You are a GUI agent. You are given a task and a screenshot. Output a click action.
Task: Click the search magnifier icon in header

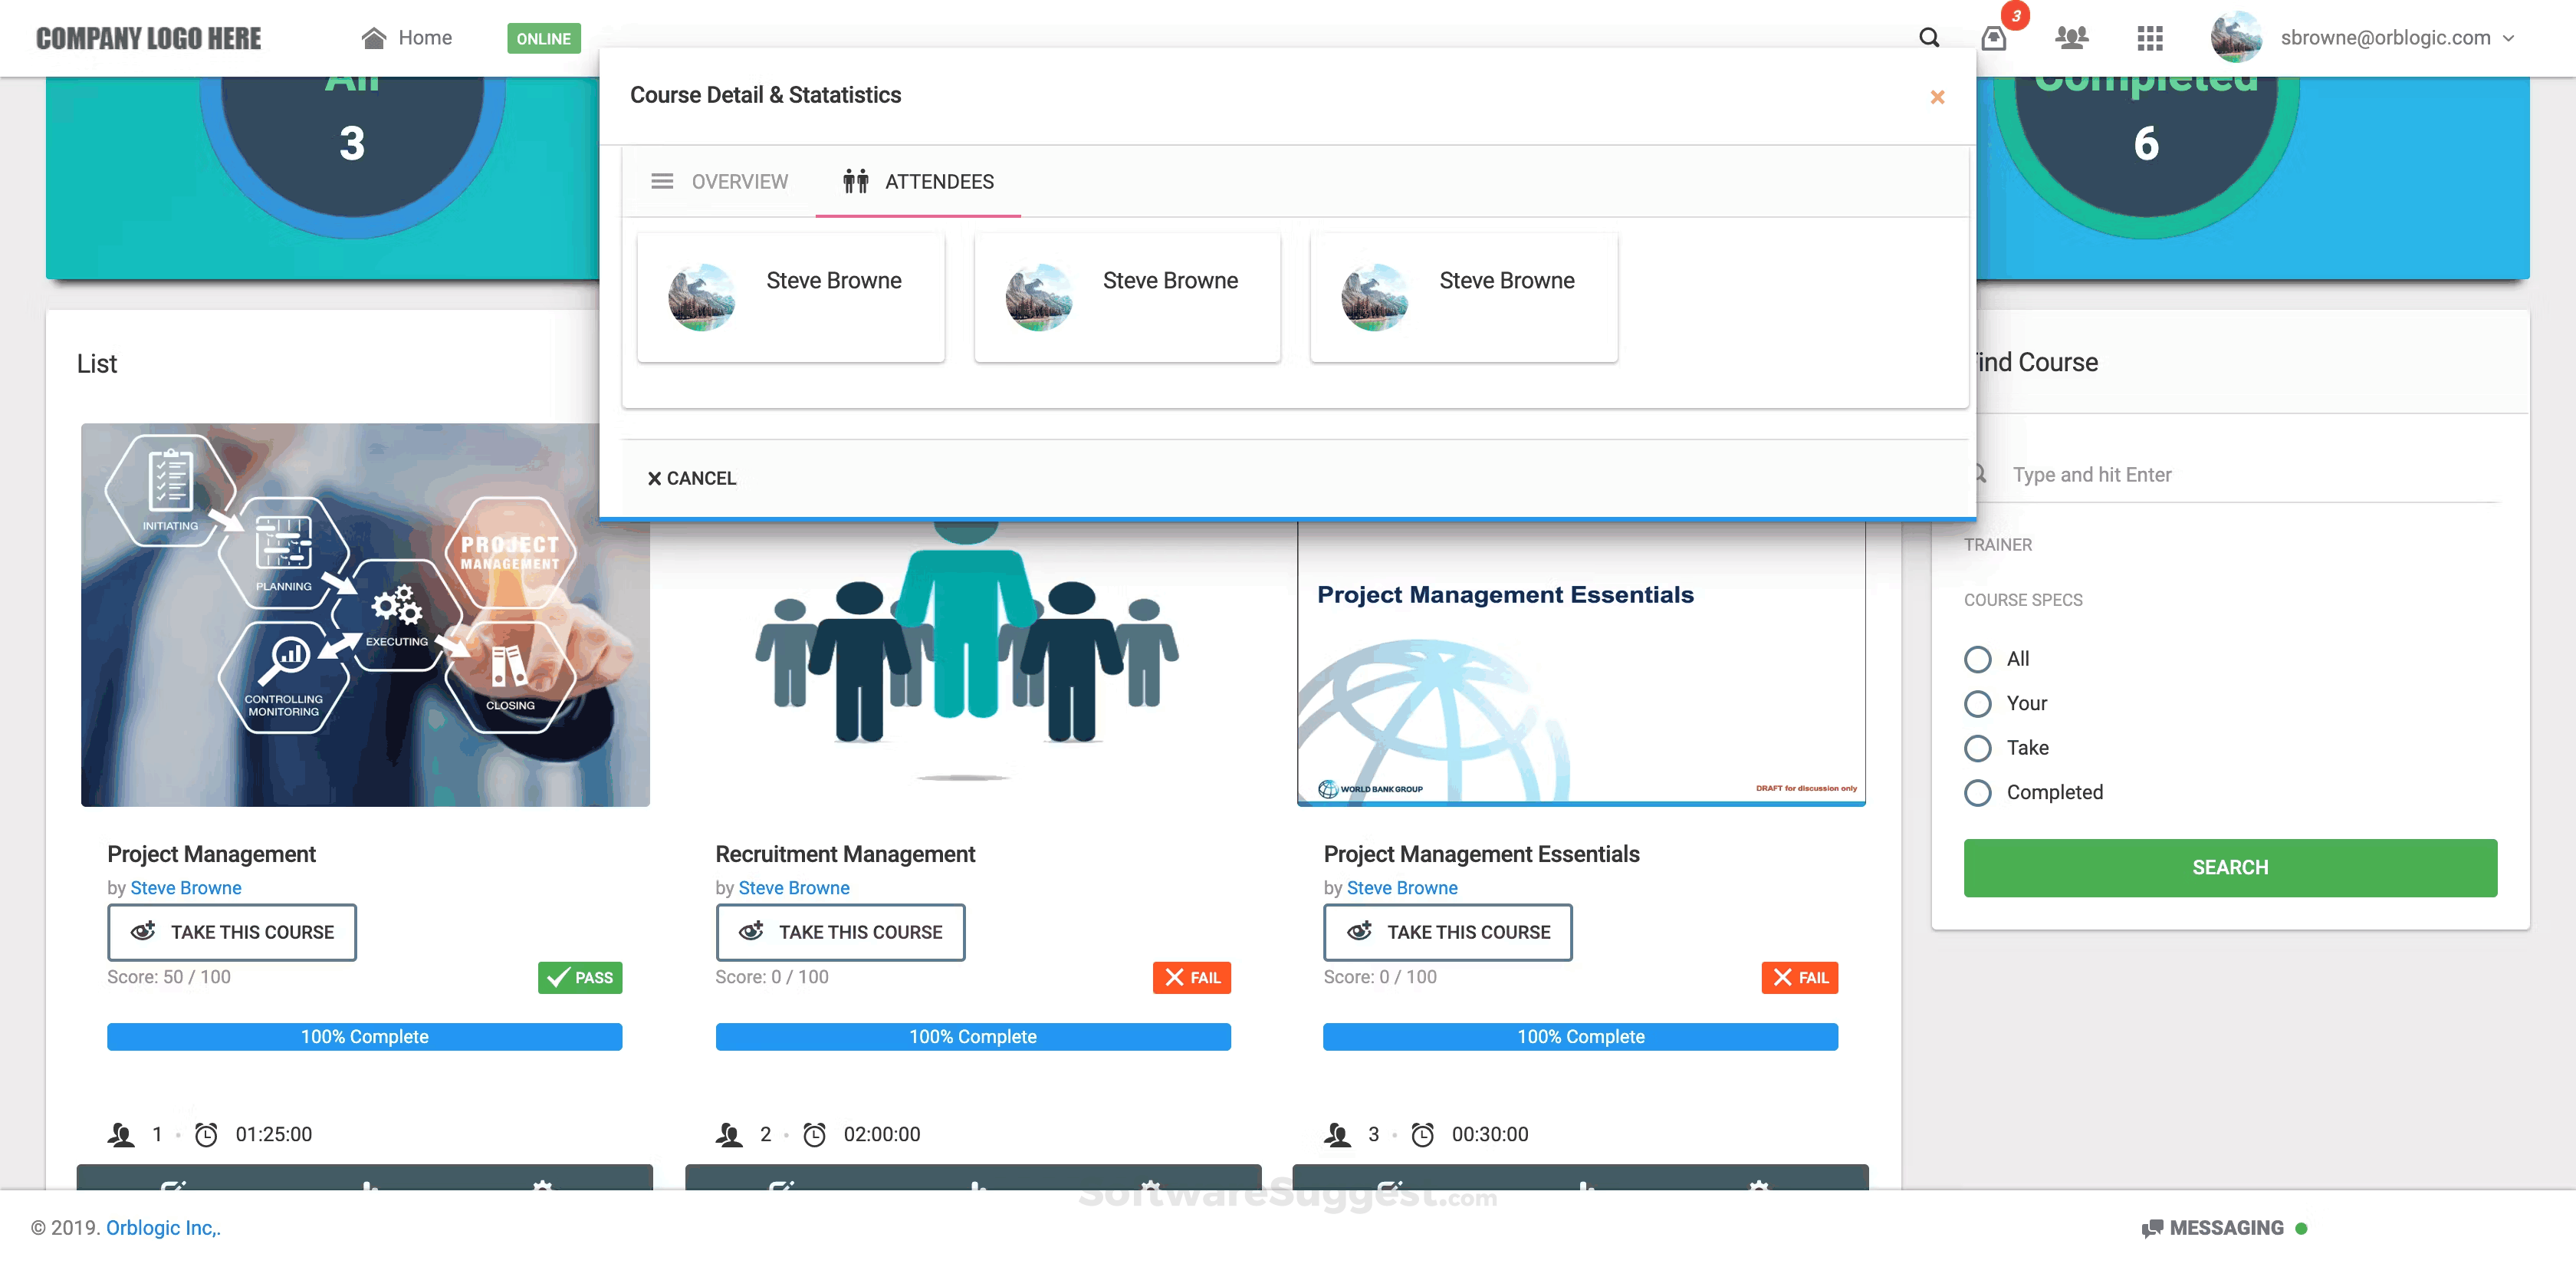pos(1929,38)
